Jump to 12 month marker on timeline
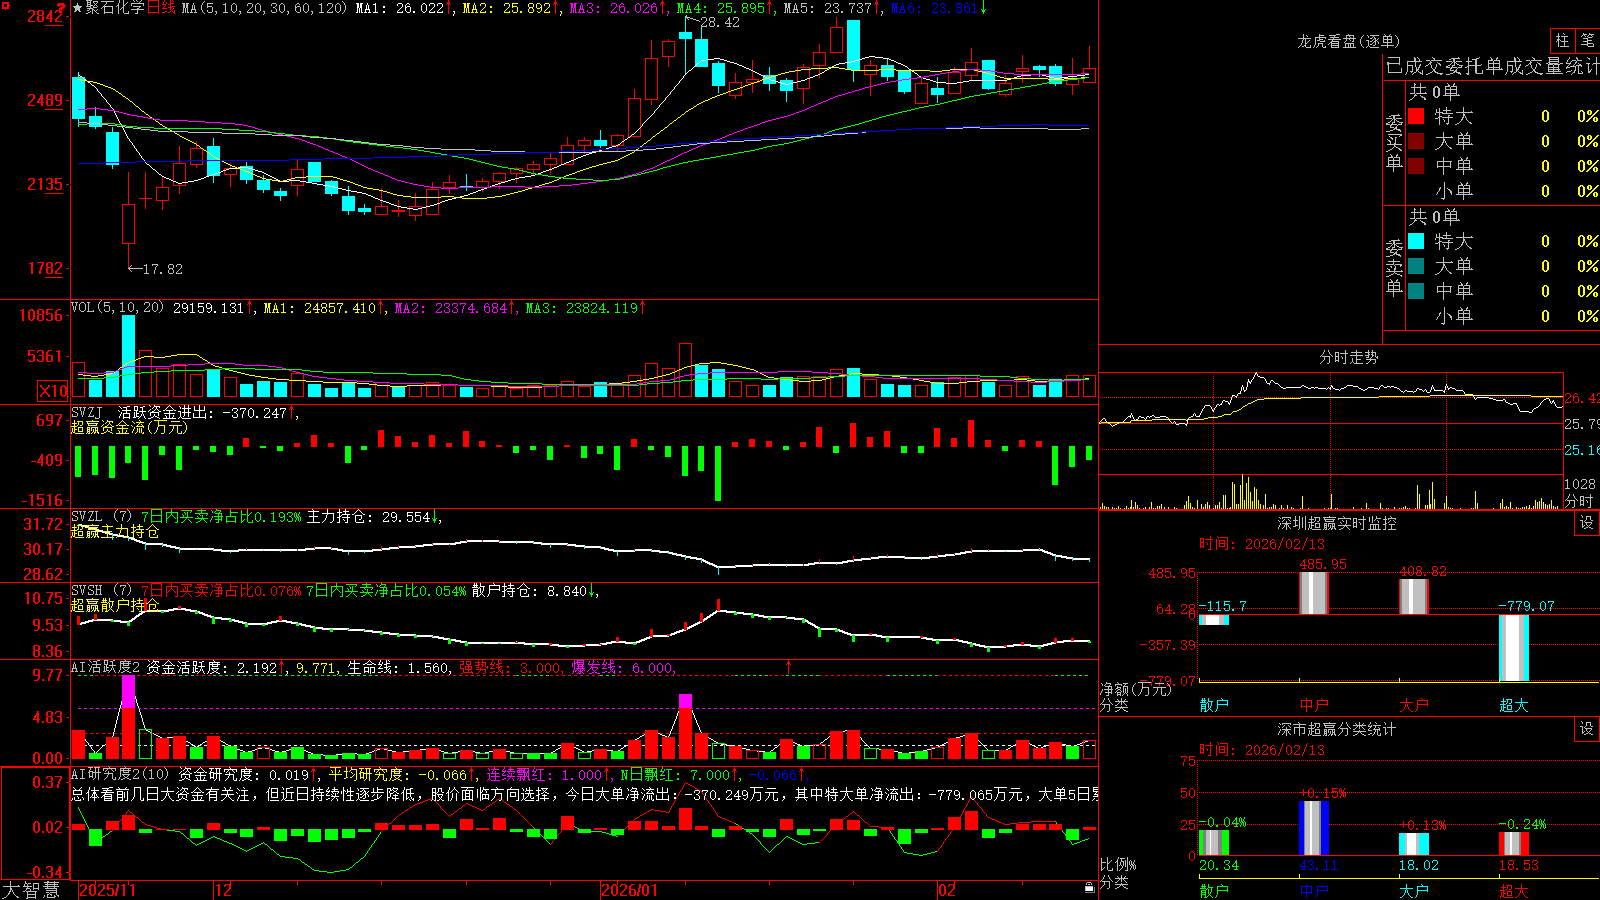Image resolution: width=1600 pixels, height=900 pixels. (224, 890)
